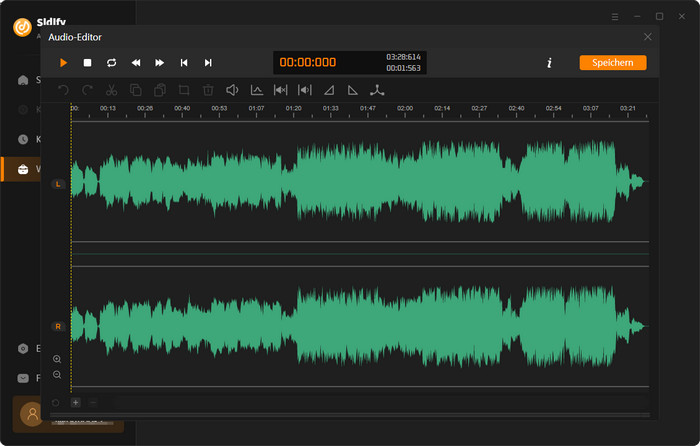This screenshot has width=700, height=446.
Task: Apply fade out effect
Action: (353, 90)
